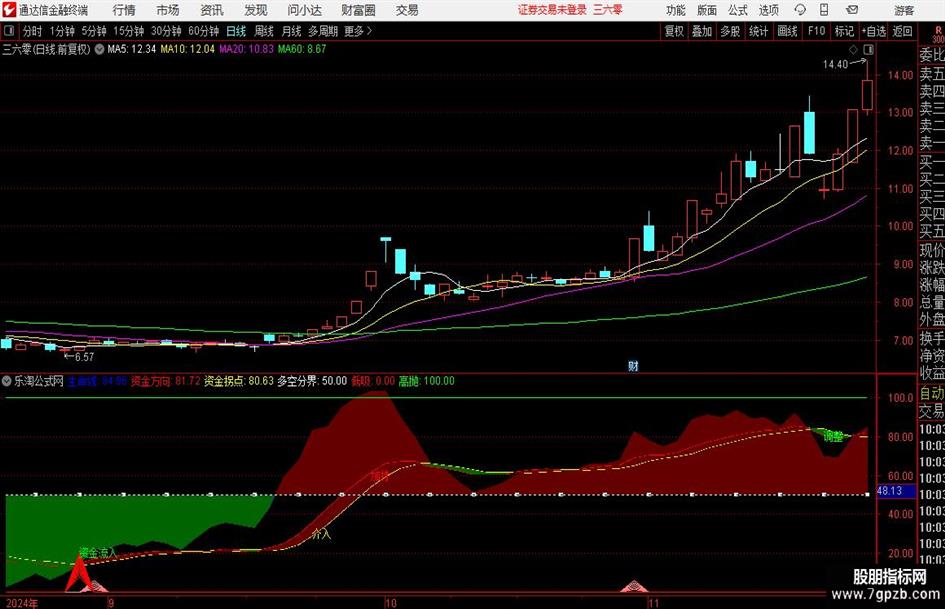Open the 财富圈 menu
945x609 pixels.
point(358,10)
